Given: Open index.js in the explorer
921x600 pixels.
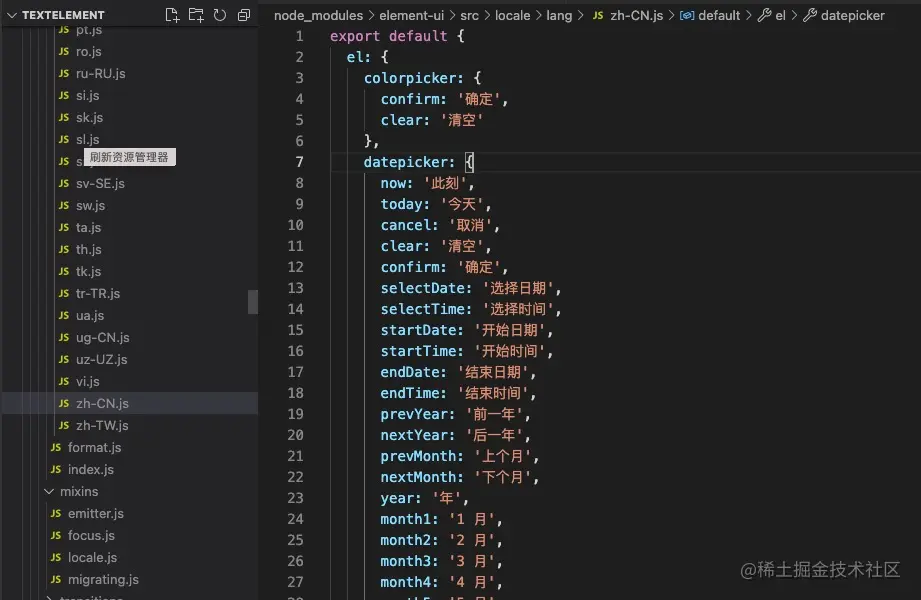Looking at the screenshot, I should 90,470.
